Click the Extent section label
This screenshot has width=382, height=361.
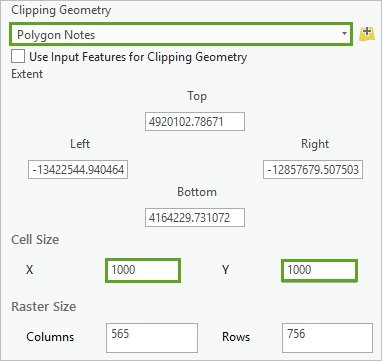tap(27, 74)
